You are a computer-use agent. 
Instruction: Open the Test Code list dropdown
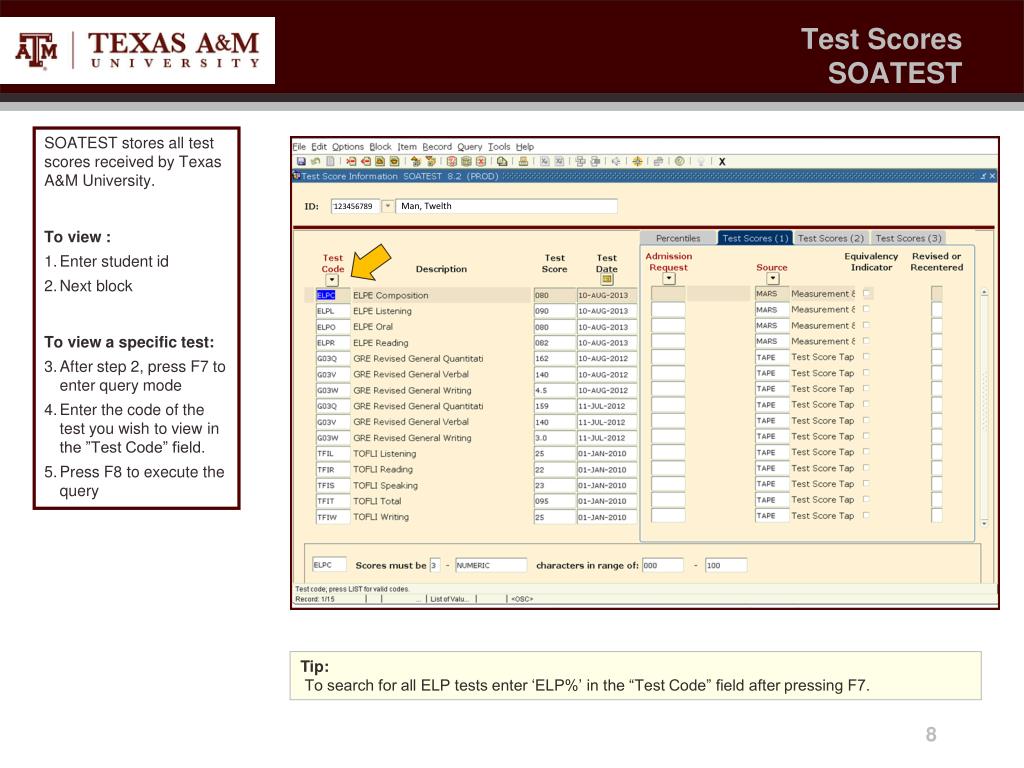click(332, 280)
